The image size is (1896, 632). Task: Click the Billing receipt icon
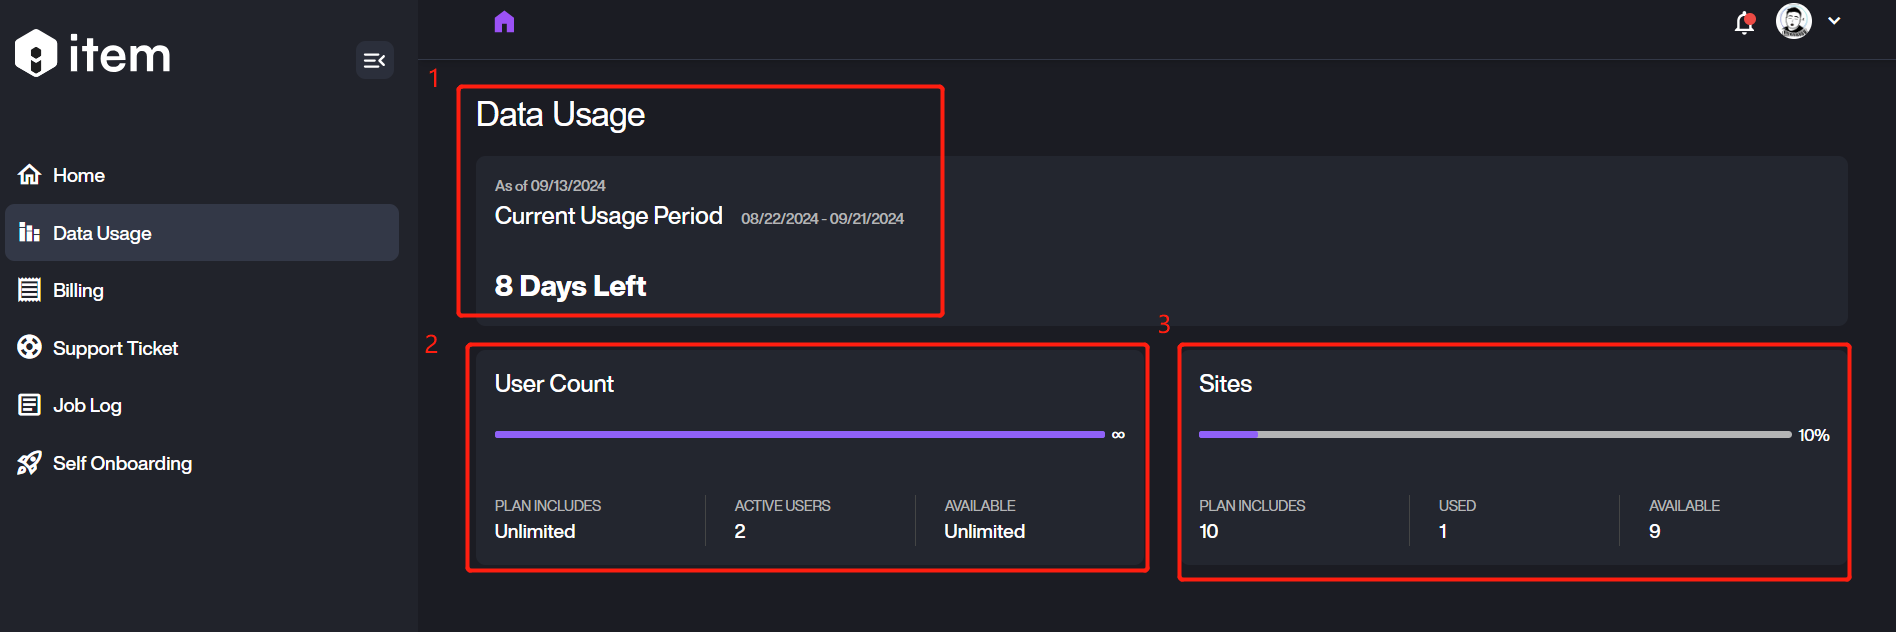pyautogui.click(x=30, y=290)
